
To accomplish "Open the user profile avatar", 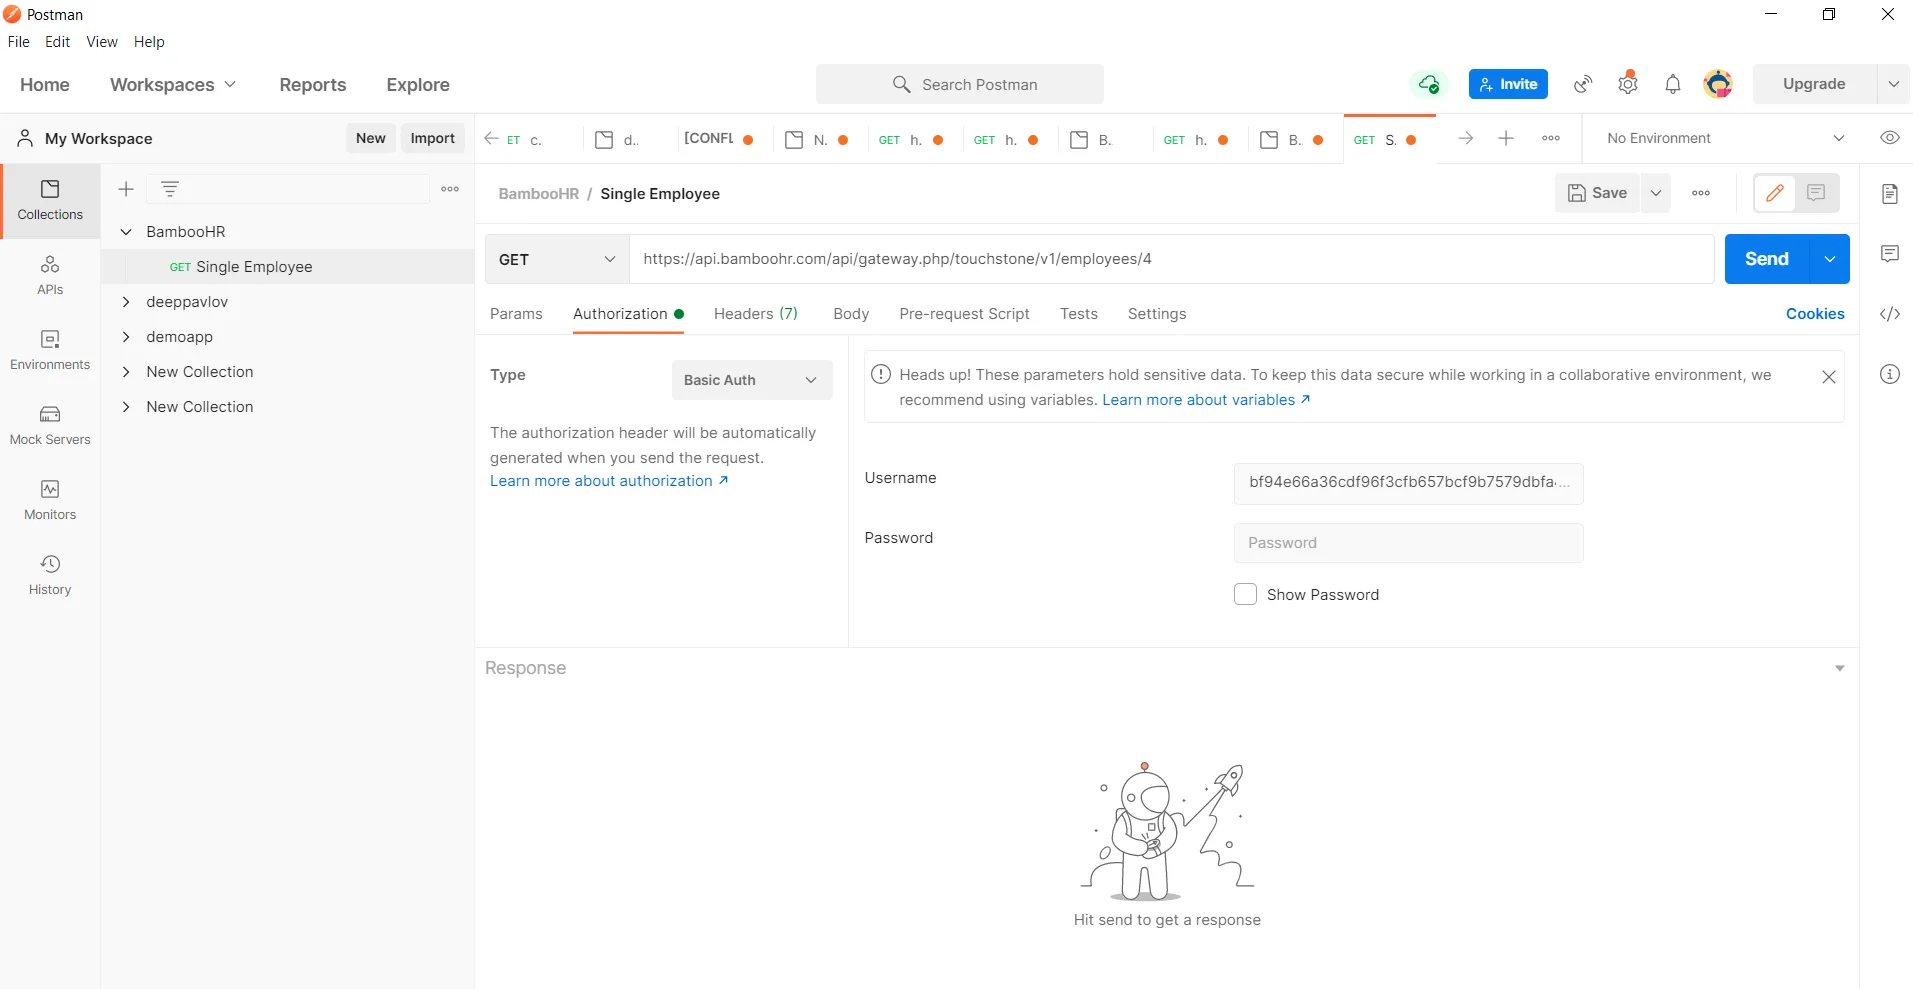I will 1718,84.
